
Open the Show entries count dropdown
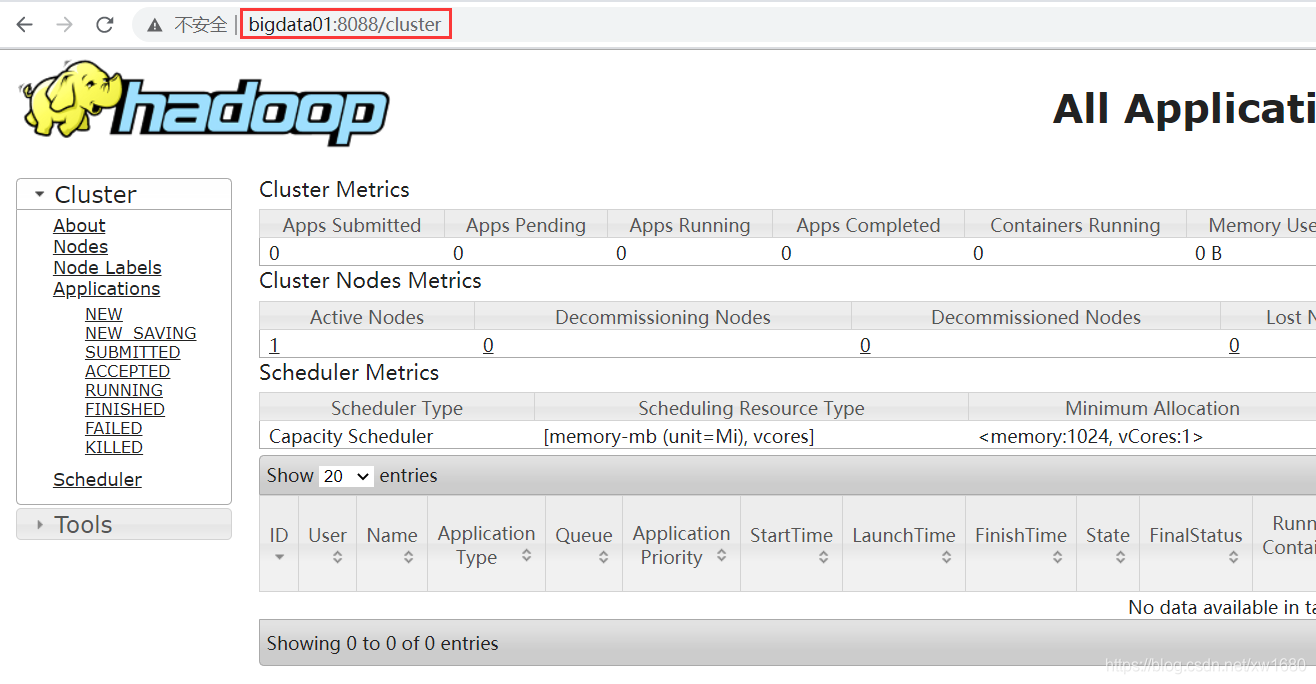(x=346, y=476)
